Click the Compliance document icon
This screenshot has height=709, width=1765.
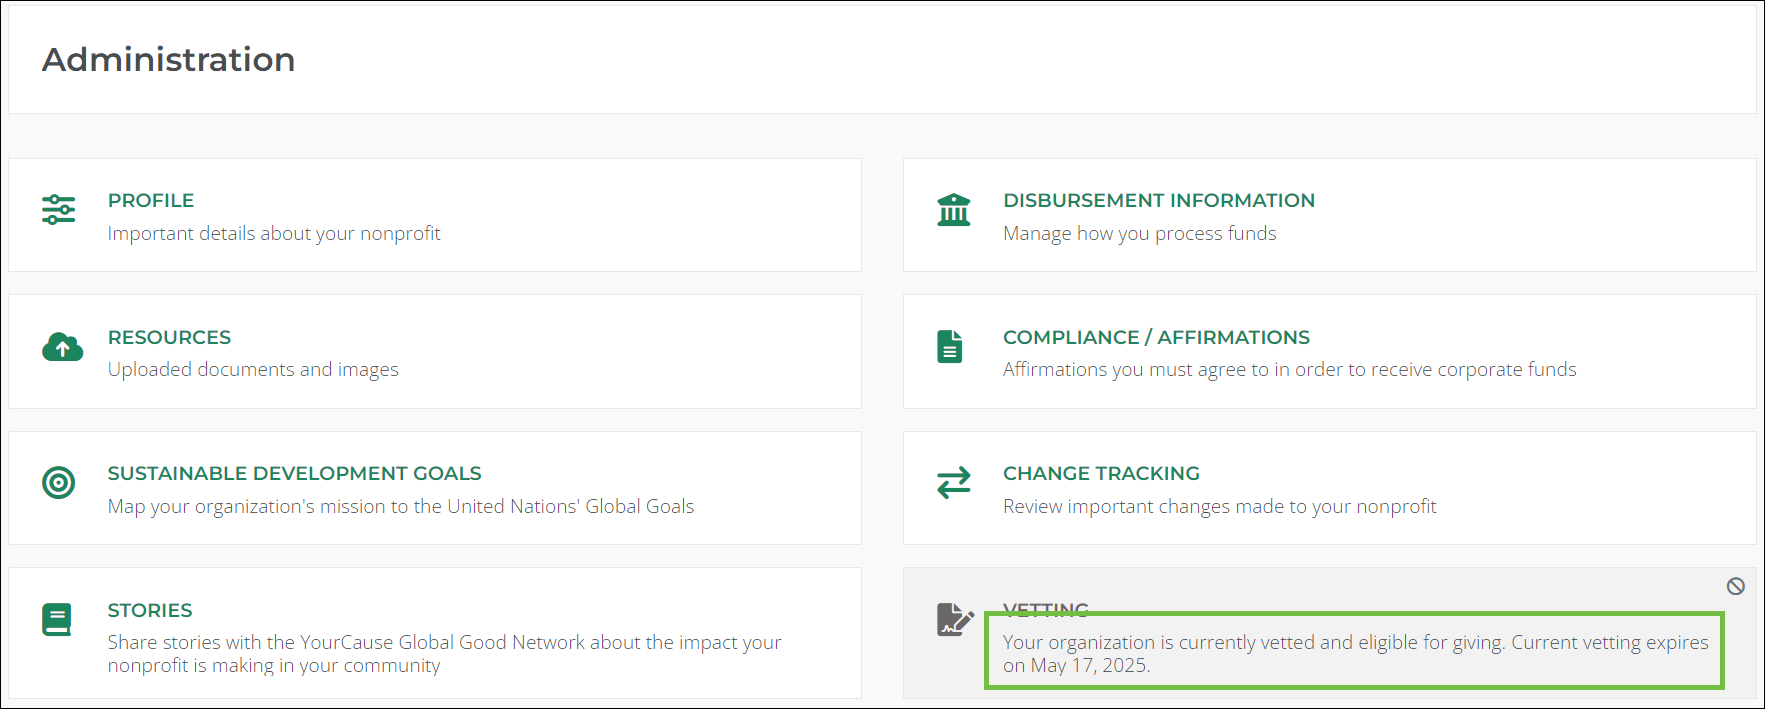950,347
